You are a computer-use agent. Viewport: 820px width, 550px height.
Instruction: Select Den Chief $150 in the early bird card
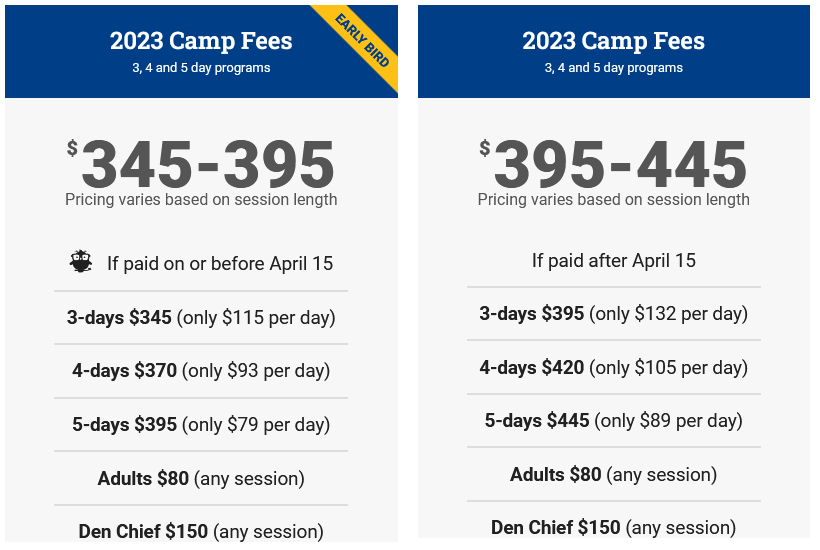(201, 531)
